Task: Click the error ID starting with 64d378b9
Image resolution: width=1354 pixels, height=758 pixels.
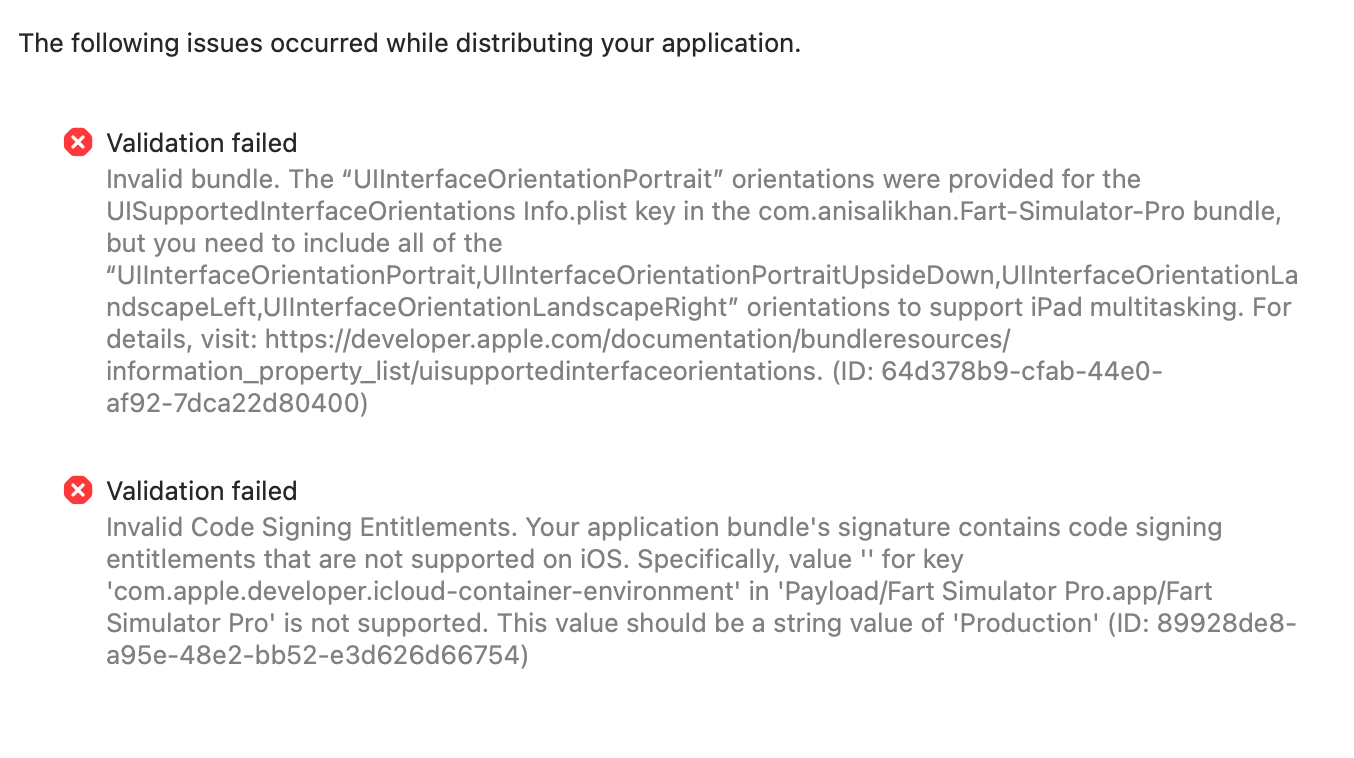Action: 1022,371
